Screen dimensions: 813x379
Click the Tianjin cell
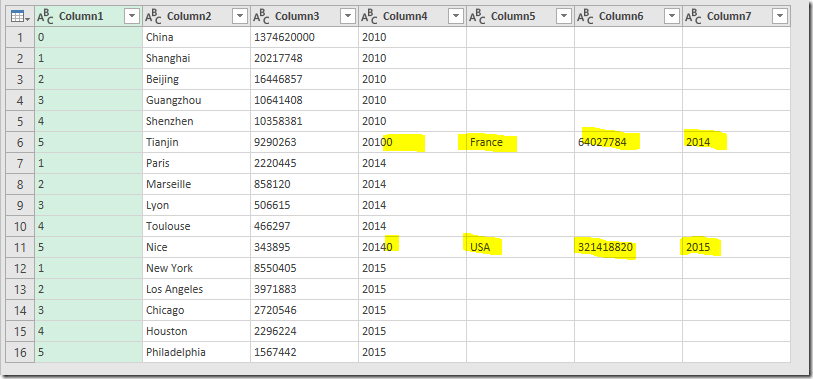coord(197,142)
